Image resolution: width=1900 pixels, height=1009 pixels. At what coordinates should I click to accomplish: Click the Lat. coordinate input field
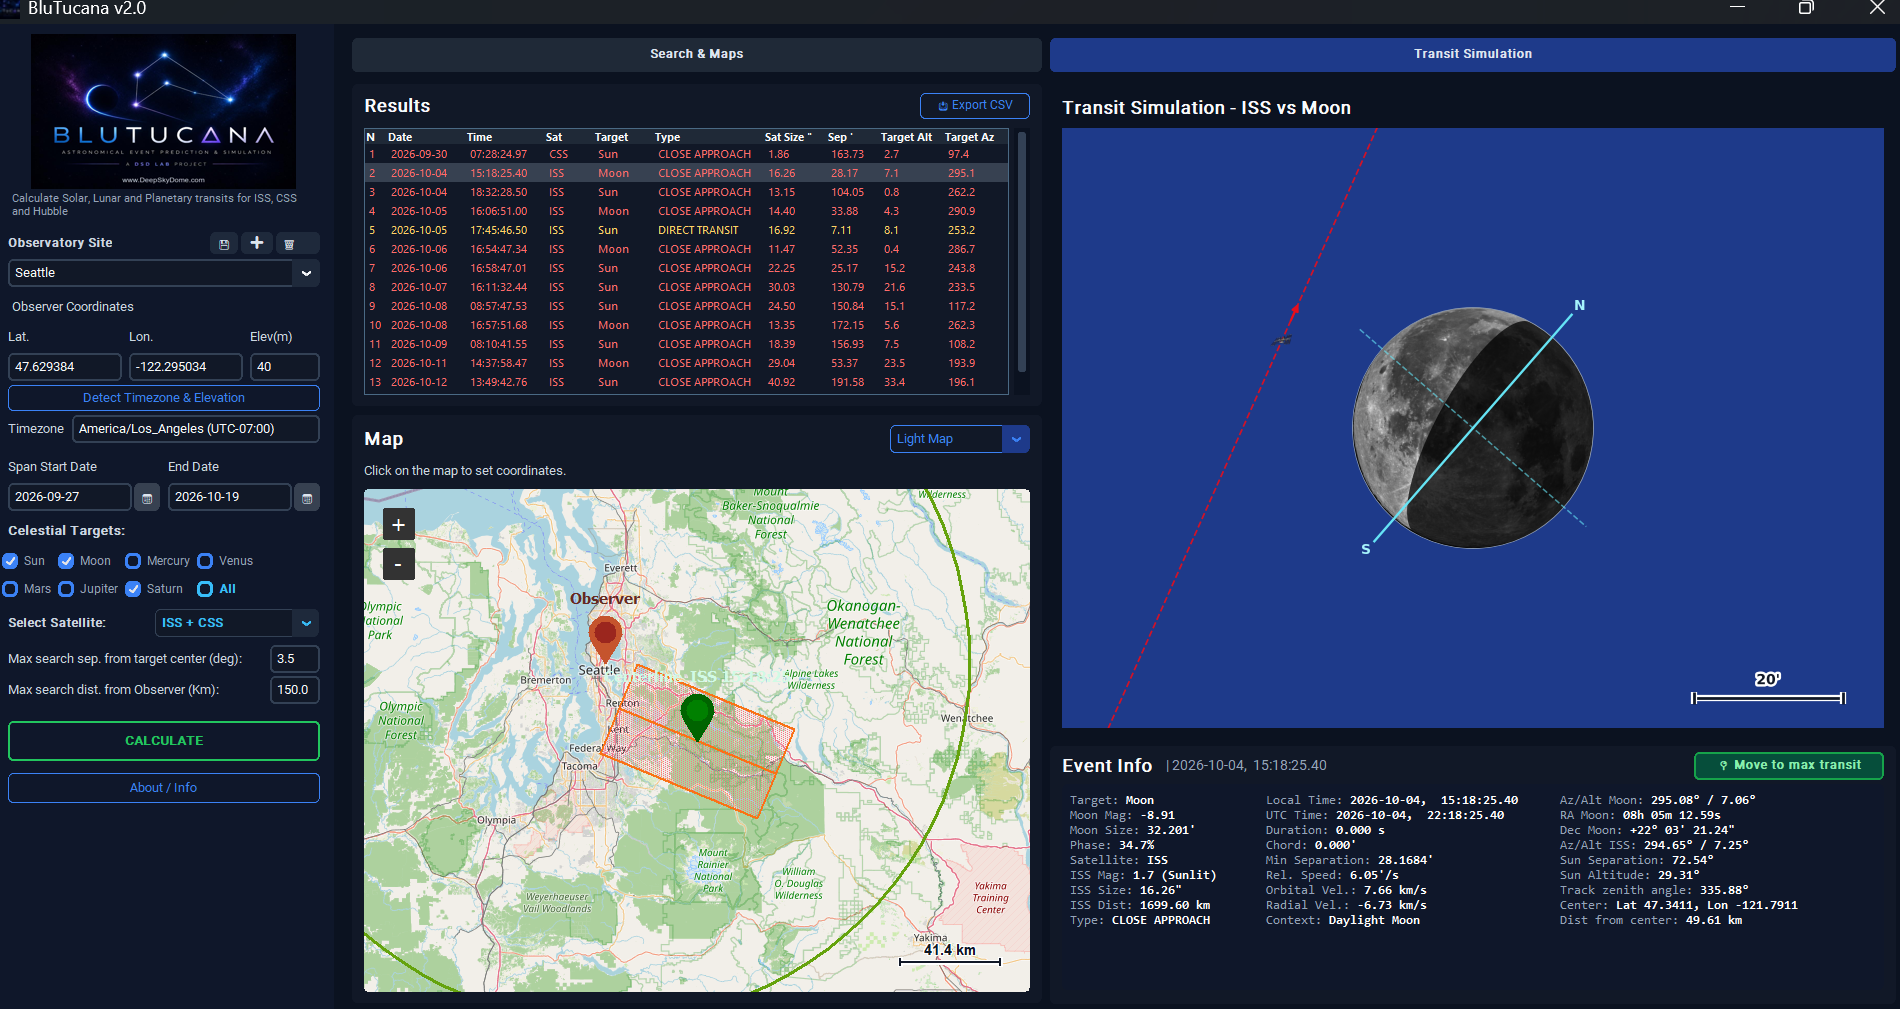tap(65, 367)
